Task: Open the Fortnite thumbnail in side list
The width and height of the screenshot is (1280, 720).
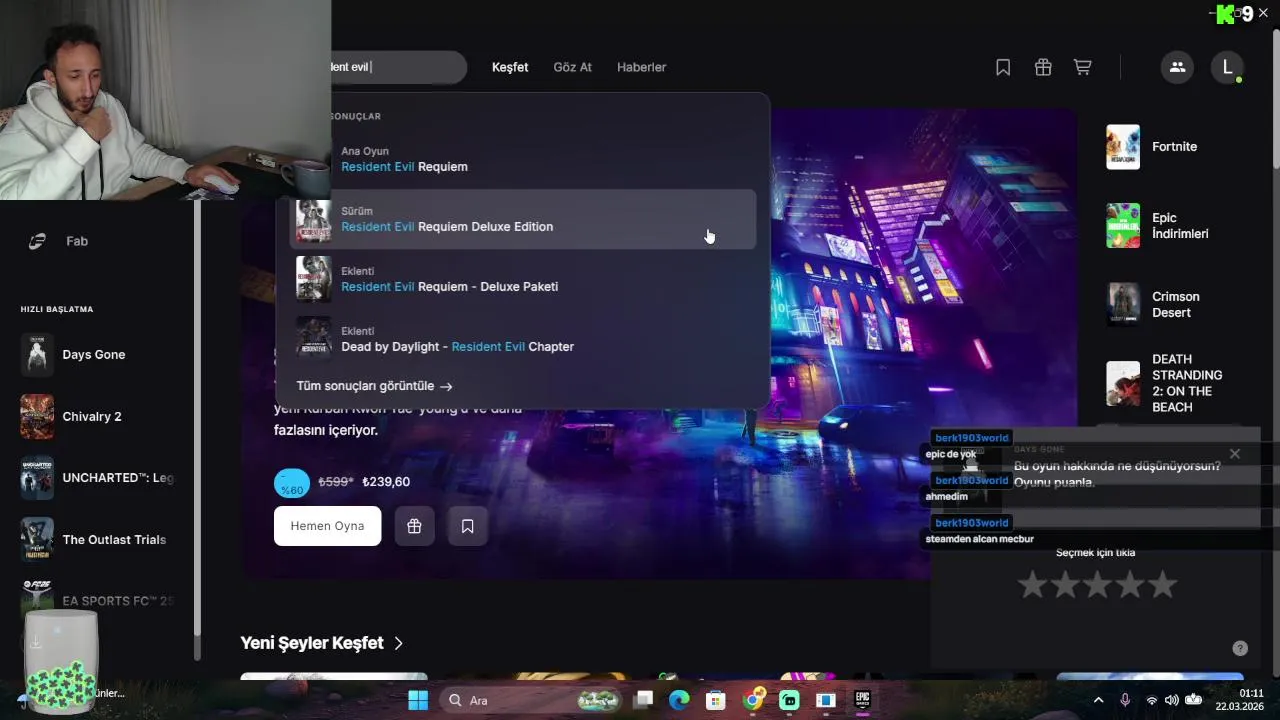Action: pos(1123,147)
